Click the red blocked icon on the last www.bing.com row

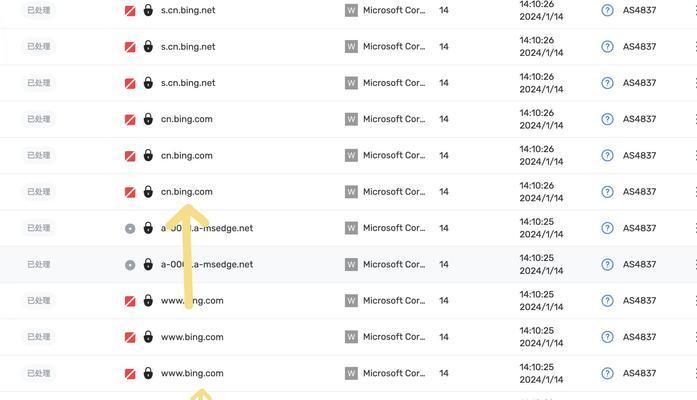click(x=130, y=374)
